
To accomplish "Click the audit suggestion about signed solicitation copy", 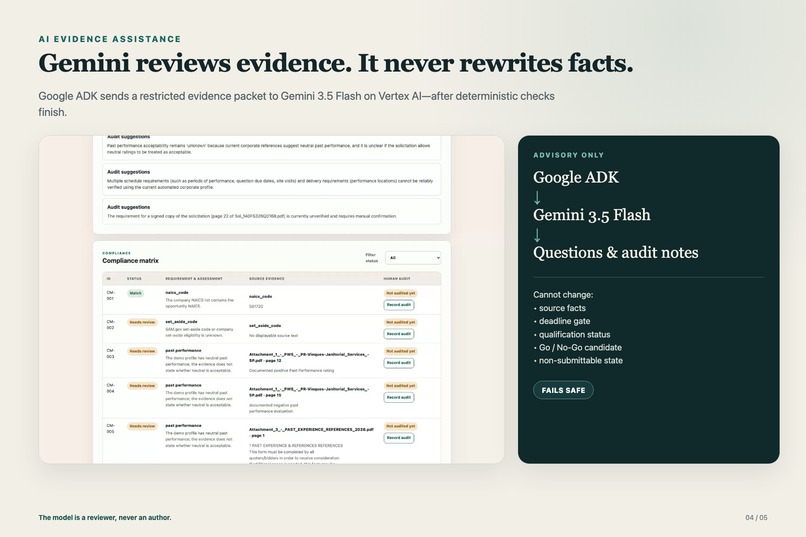I will point(271,211).
